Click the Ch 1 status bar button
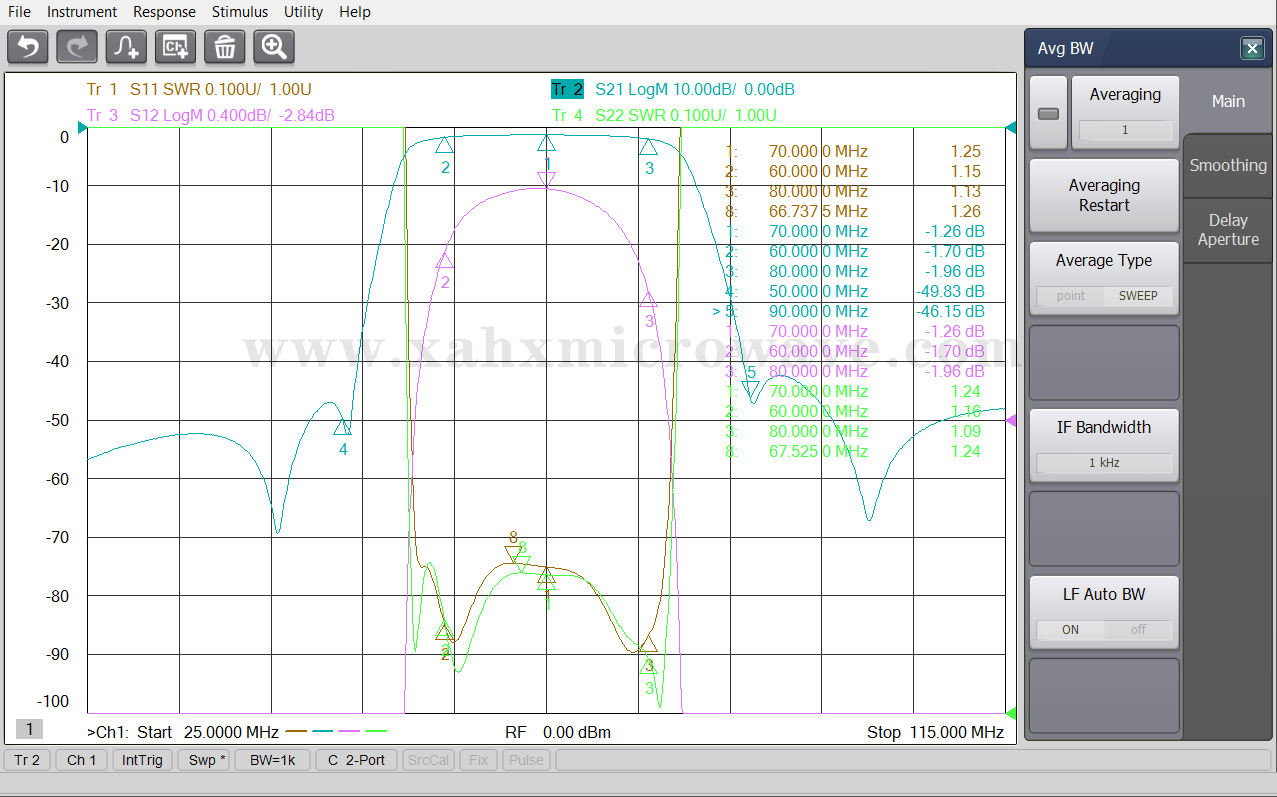Image resolution: width=1277 pixels, height=797 pixels. click(x=82, y=760)
